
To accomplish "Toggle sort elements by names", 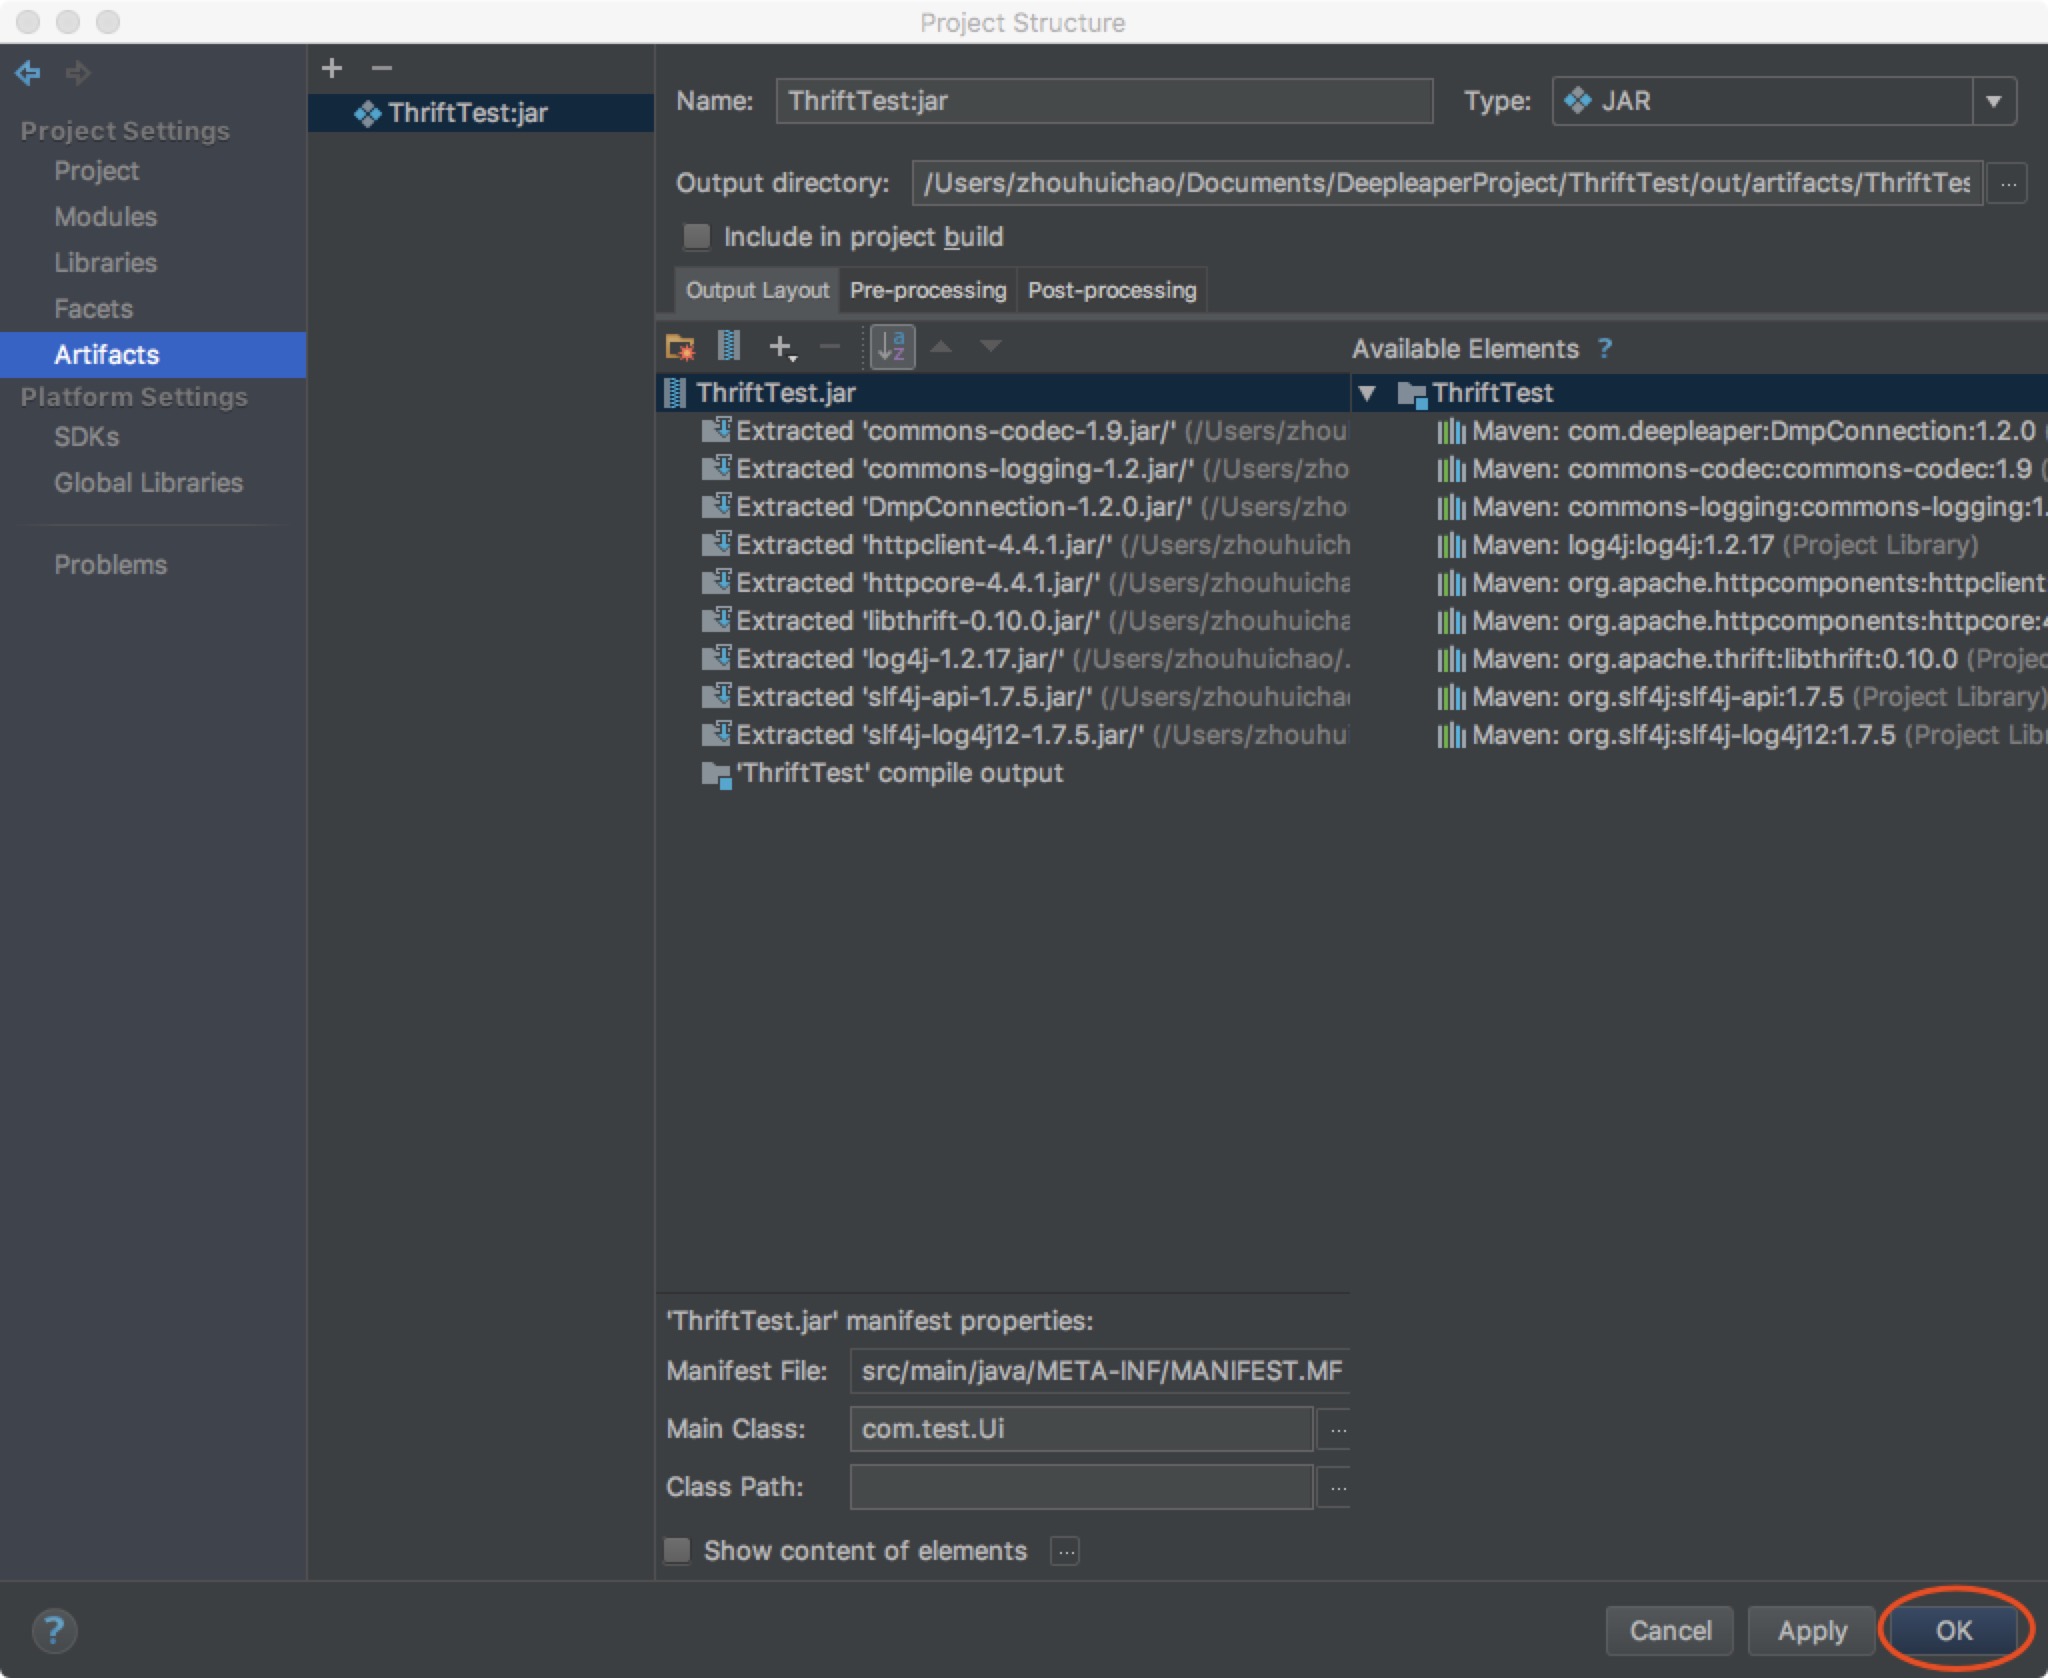I will [x=892, y=347].
